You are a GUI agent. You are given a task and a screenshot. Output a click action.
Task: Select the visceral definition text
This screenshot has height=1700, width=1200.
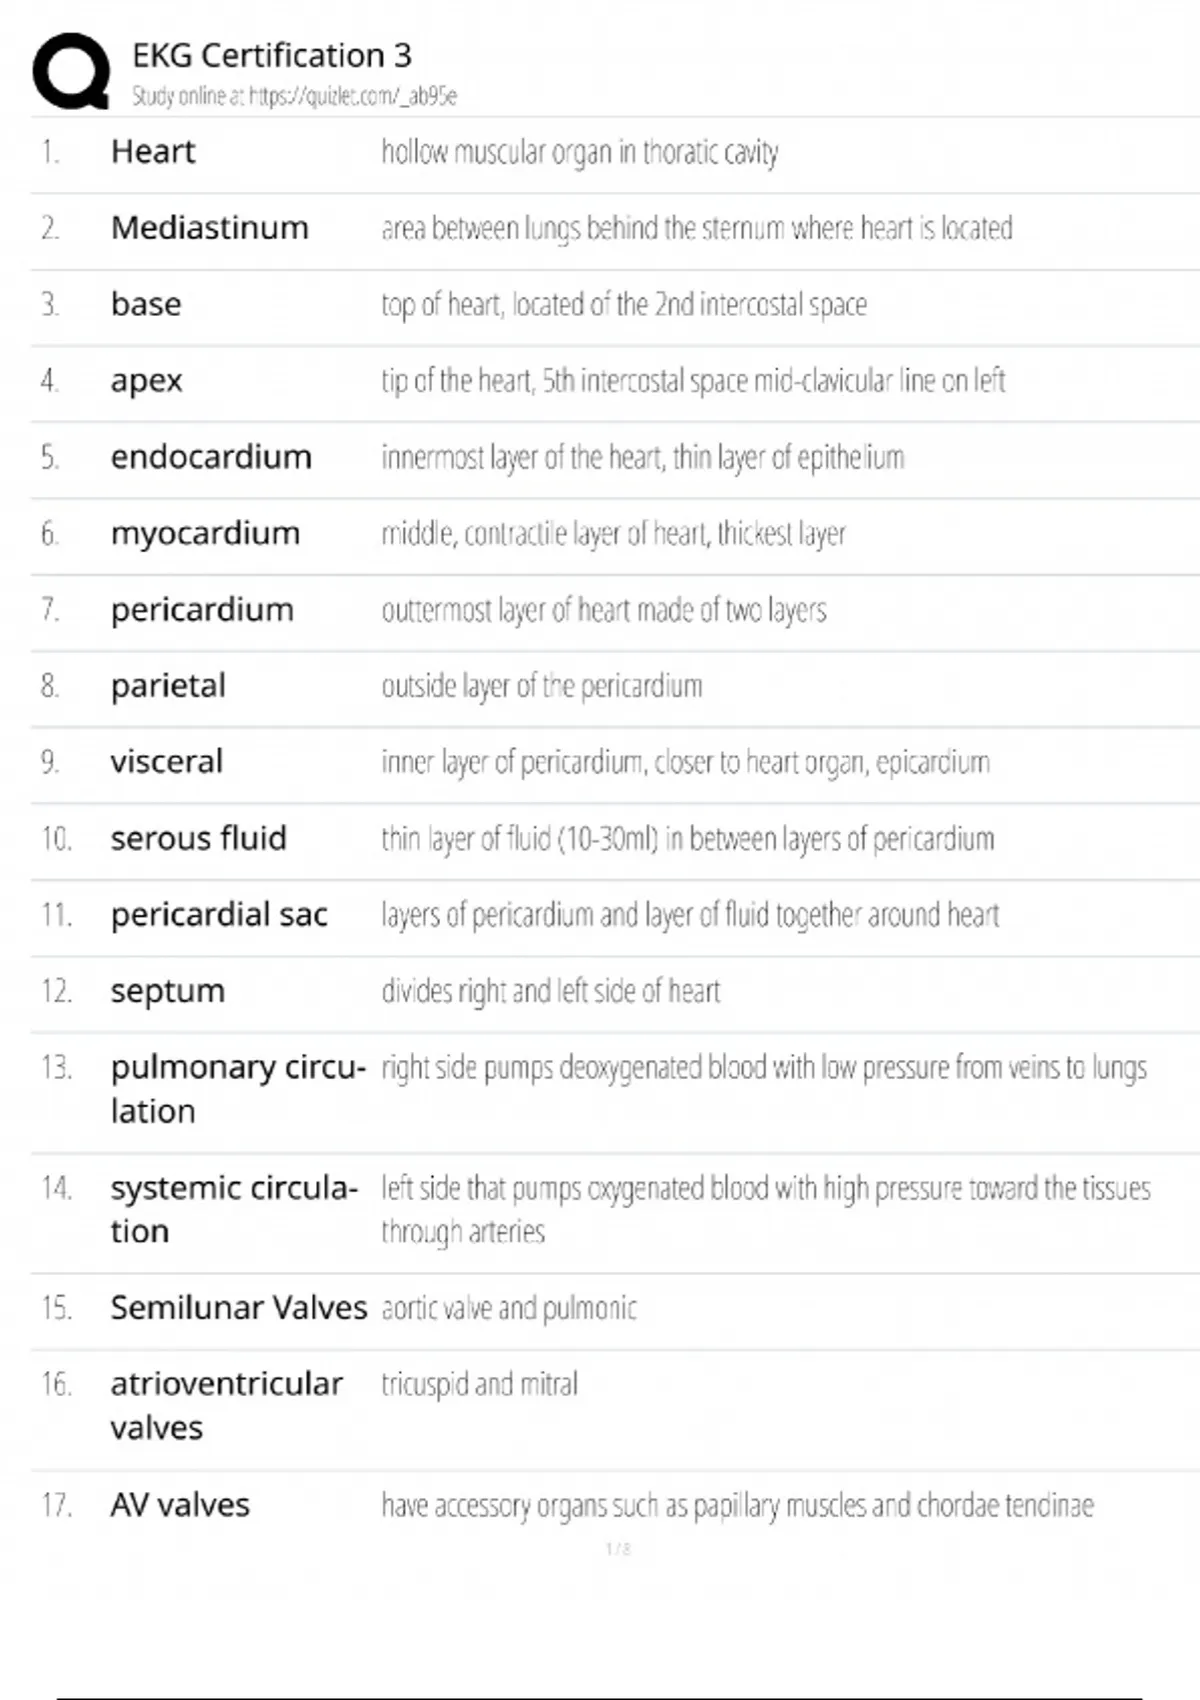click(685, 763)
